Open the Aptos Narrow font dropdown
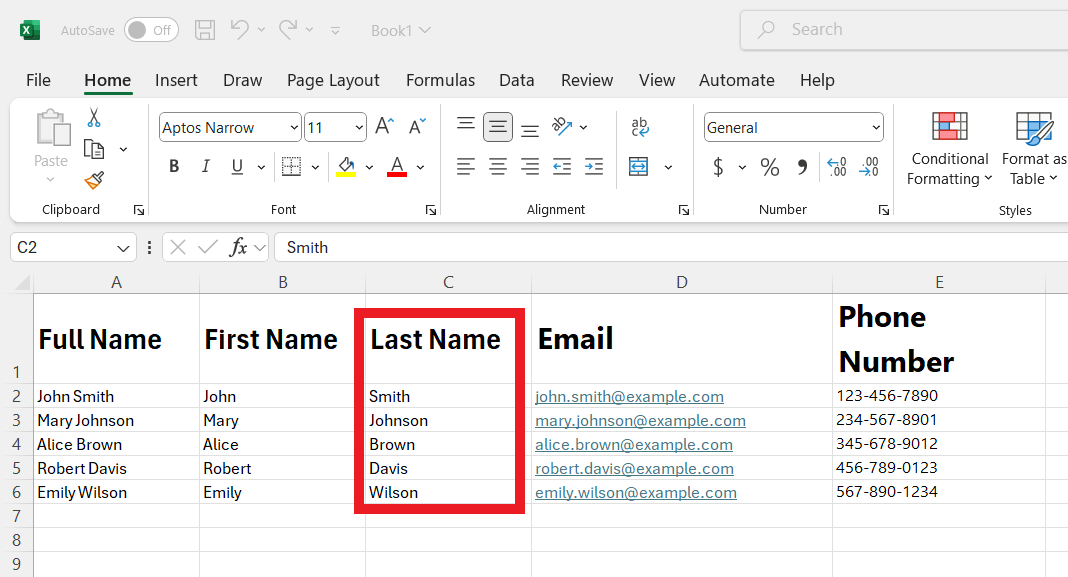1068x577 pixels. [x=294, y=128]
